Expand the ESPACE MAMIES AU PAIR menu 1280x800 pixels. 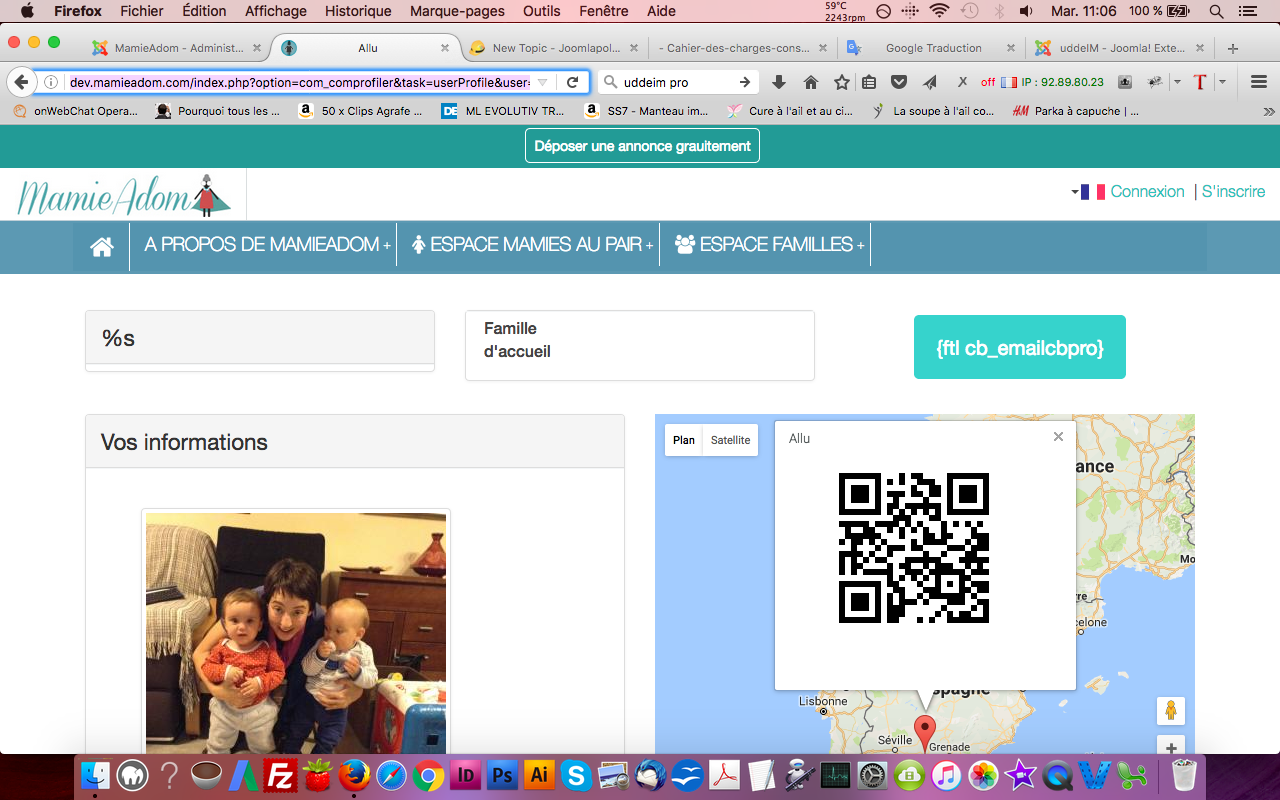[531, 245]
